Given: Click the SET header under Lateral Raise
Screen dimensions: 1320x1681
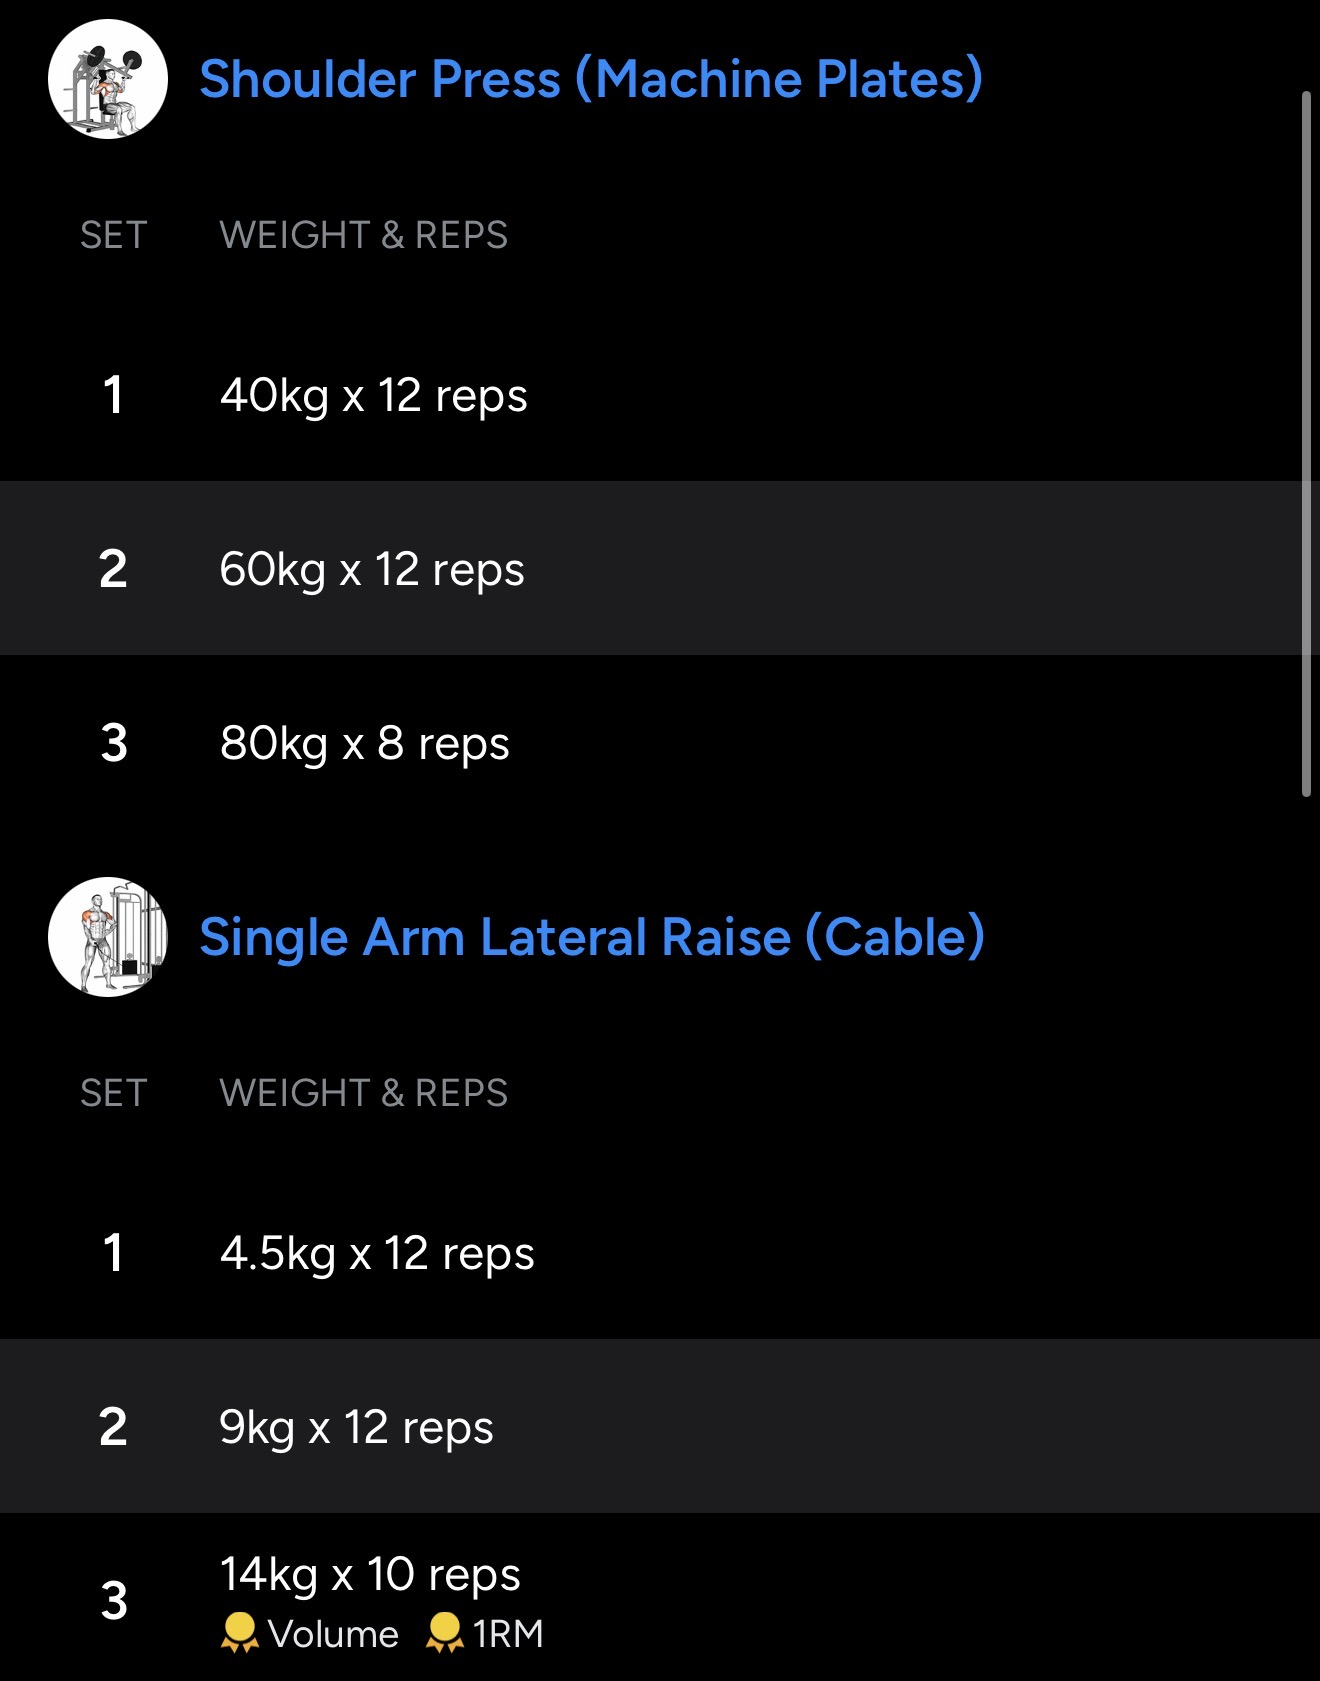Looking at the screenshot, I should pyautogui.click(x=114, y=1093).
